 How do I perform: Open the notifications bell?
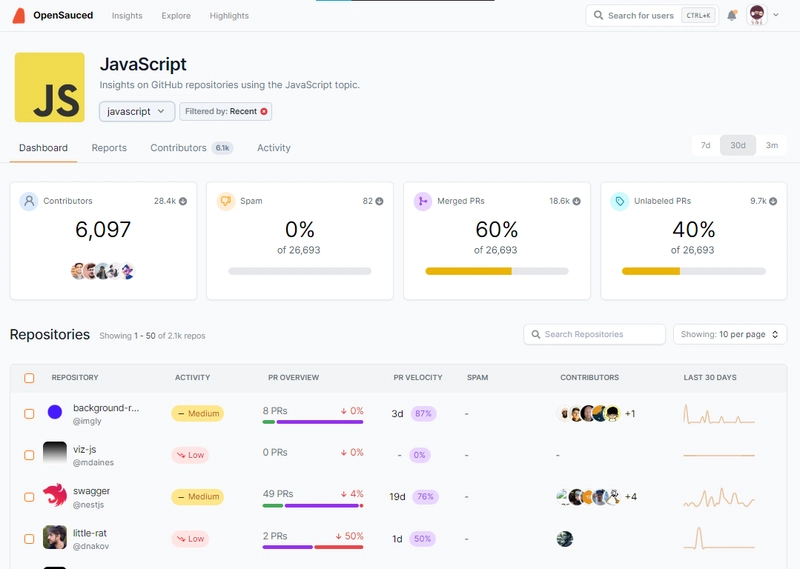tap(732, 15)
